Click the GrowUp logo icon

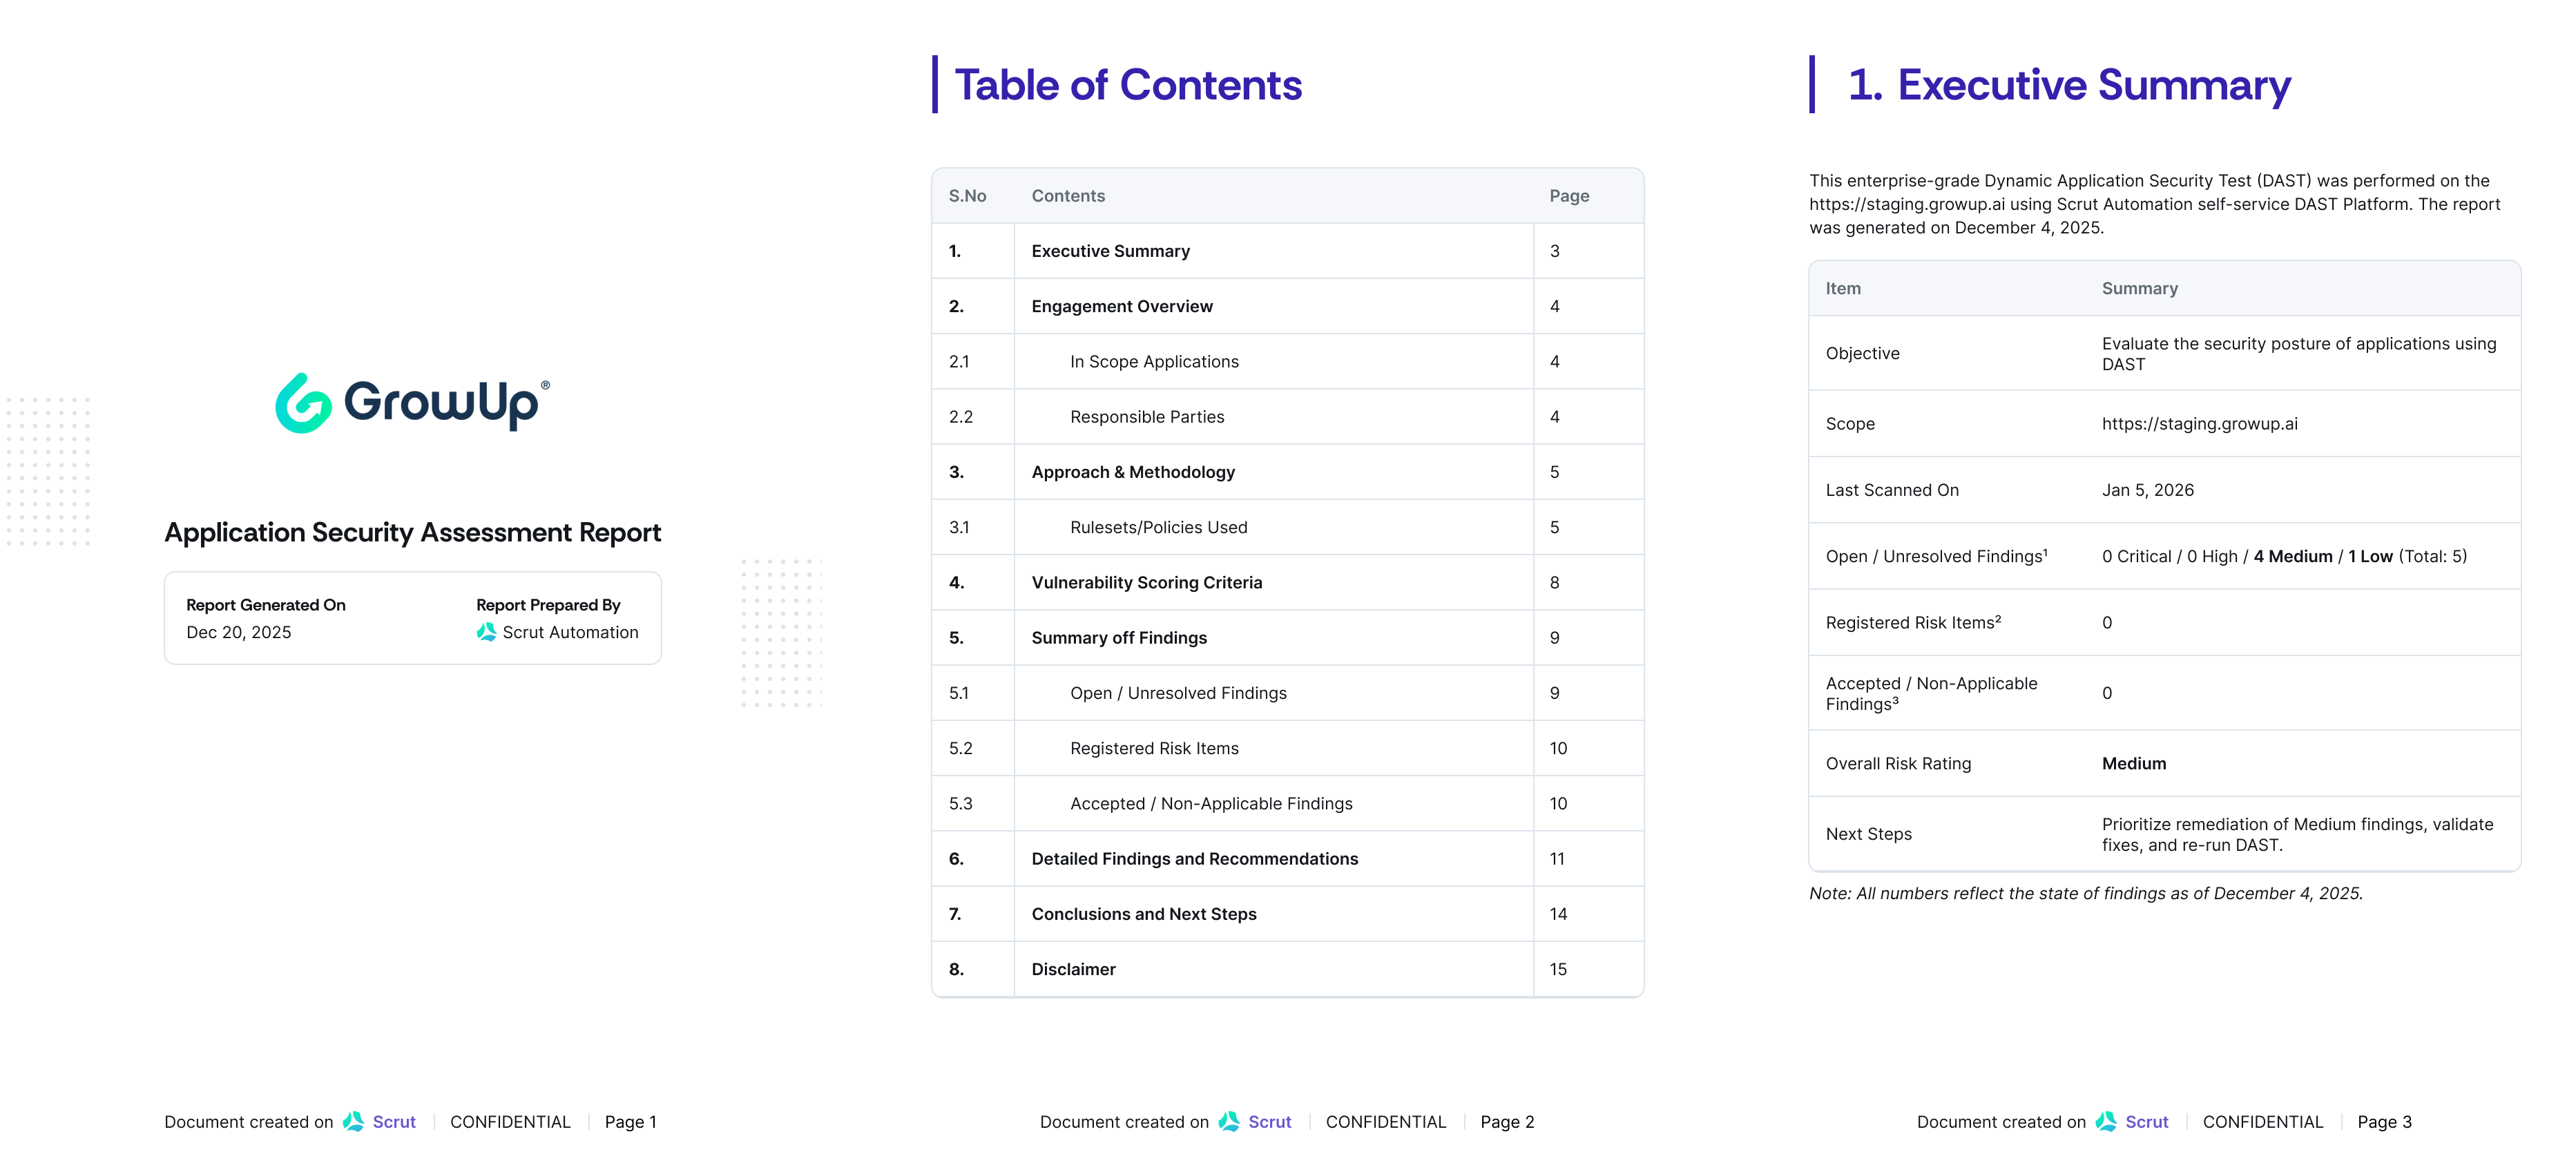click(x=303, y=403)
